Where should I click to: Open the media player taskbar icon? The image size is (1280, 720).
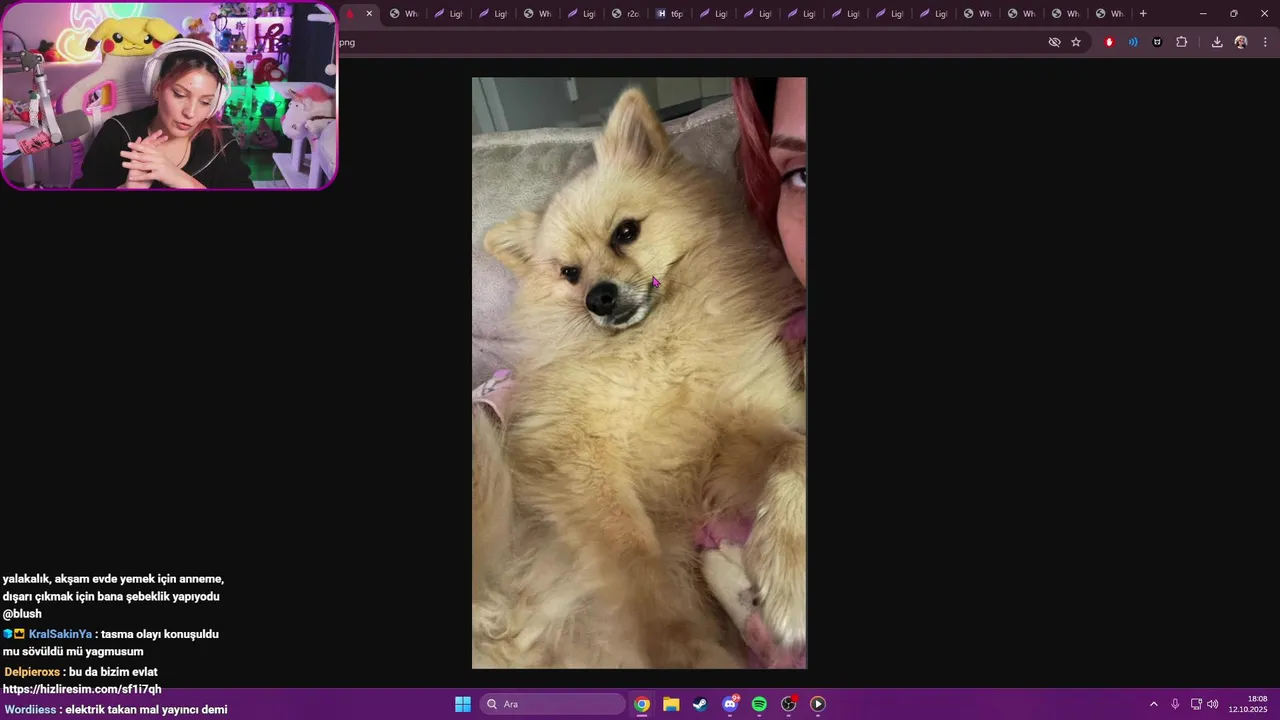[818, 704]
